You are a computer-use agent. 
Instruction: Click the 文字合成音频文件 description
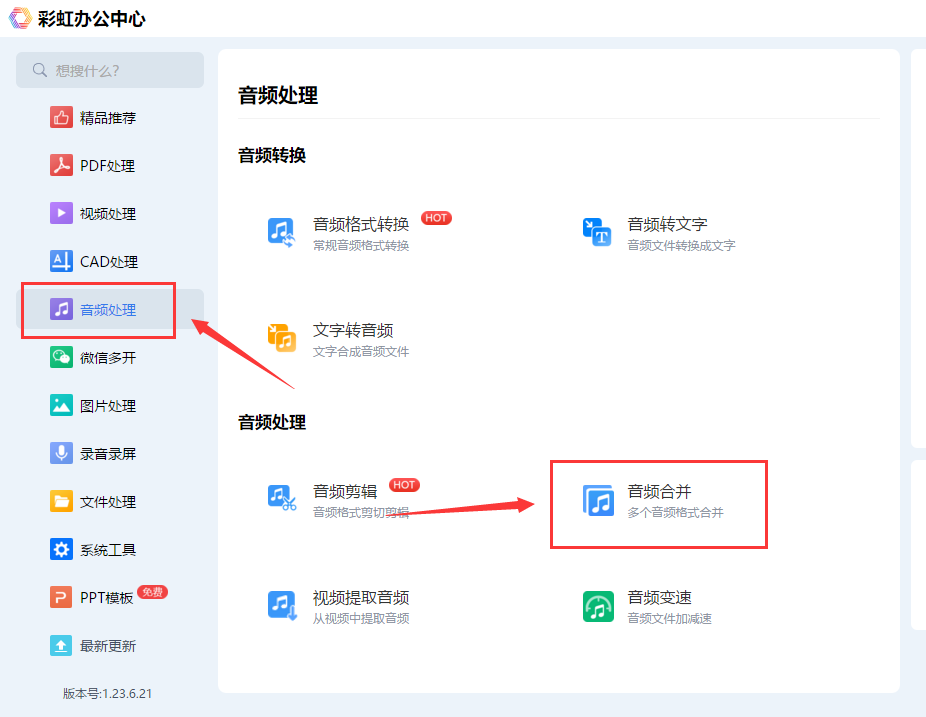click(361, 352)
